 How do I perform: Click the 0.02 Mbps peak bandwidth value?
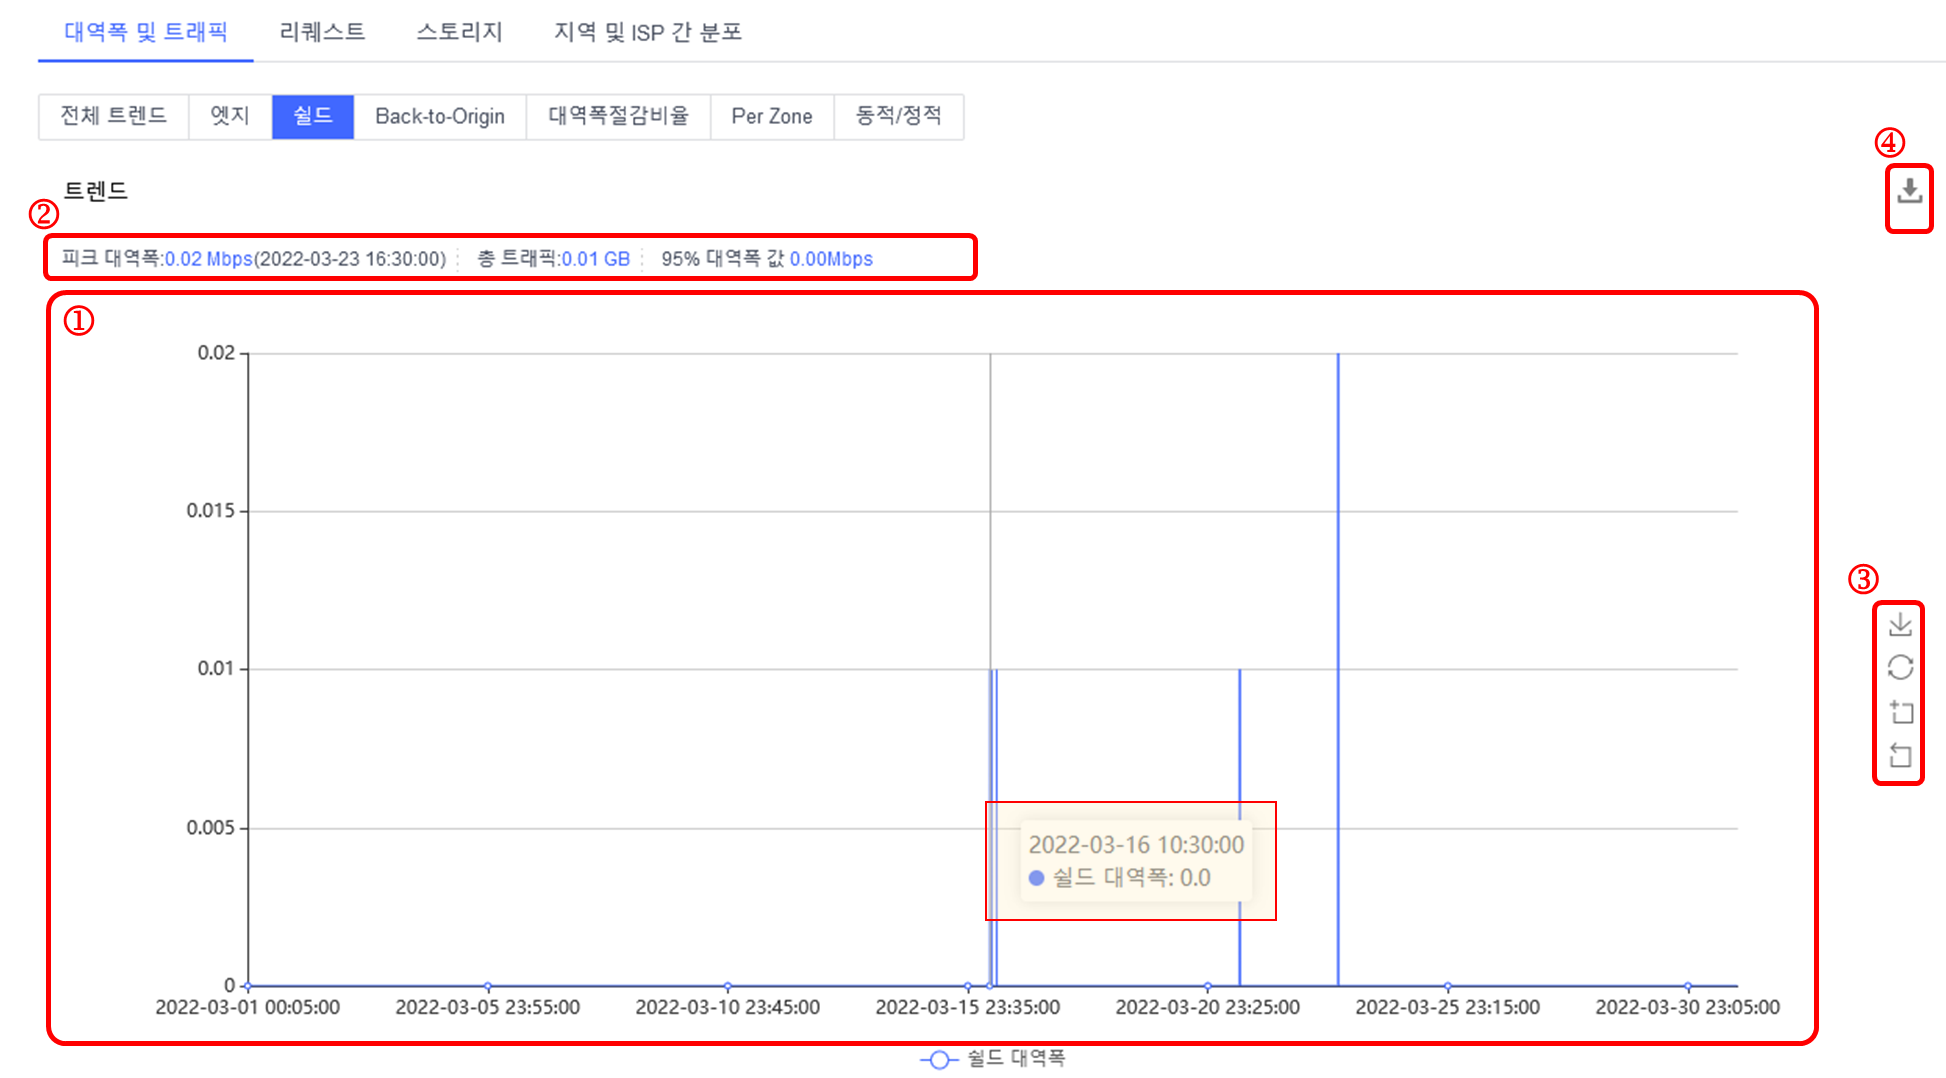click(208, 259)
